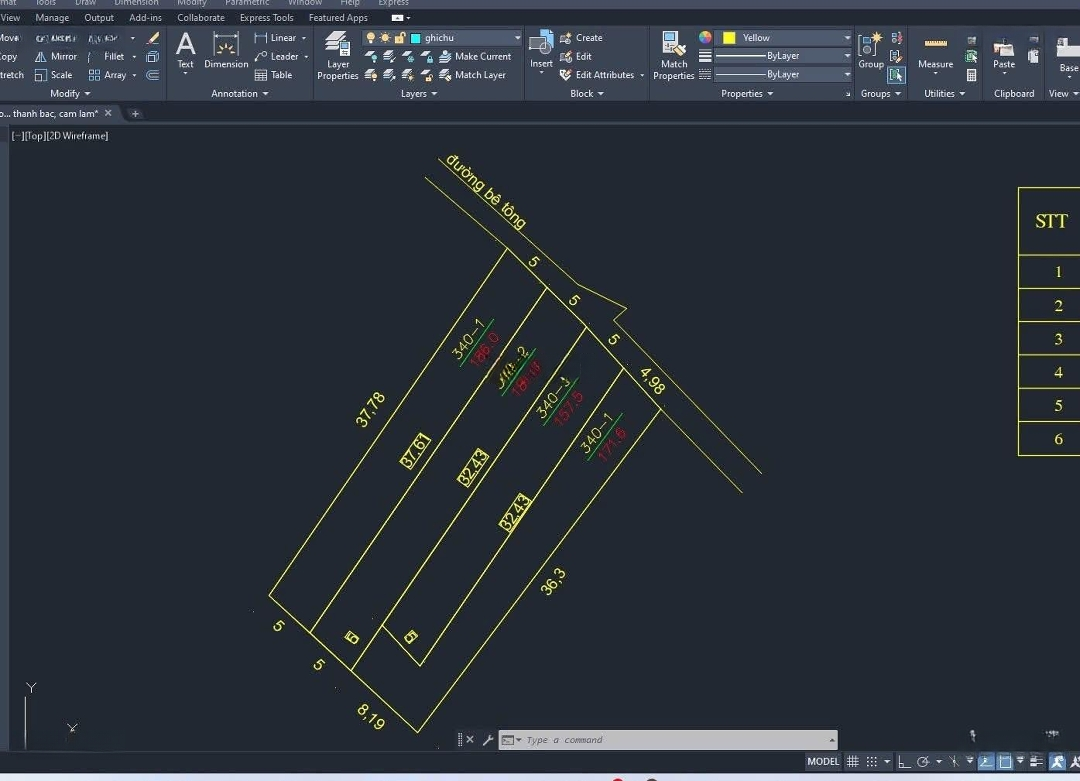This screenshot has width=1080, height=781.
Task: Expand the Annotation panel
Action: coord(240,94)
